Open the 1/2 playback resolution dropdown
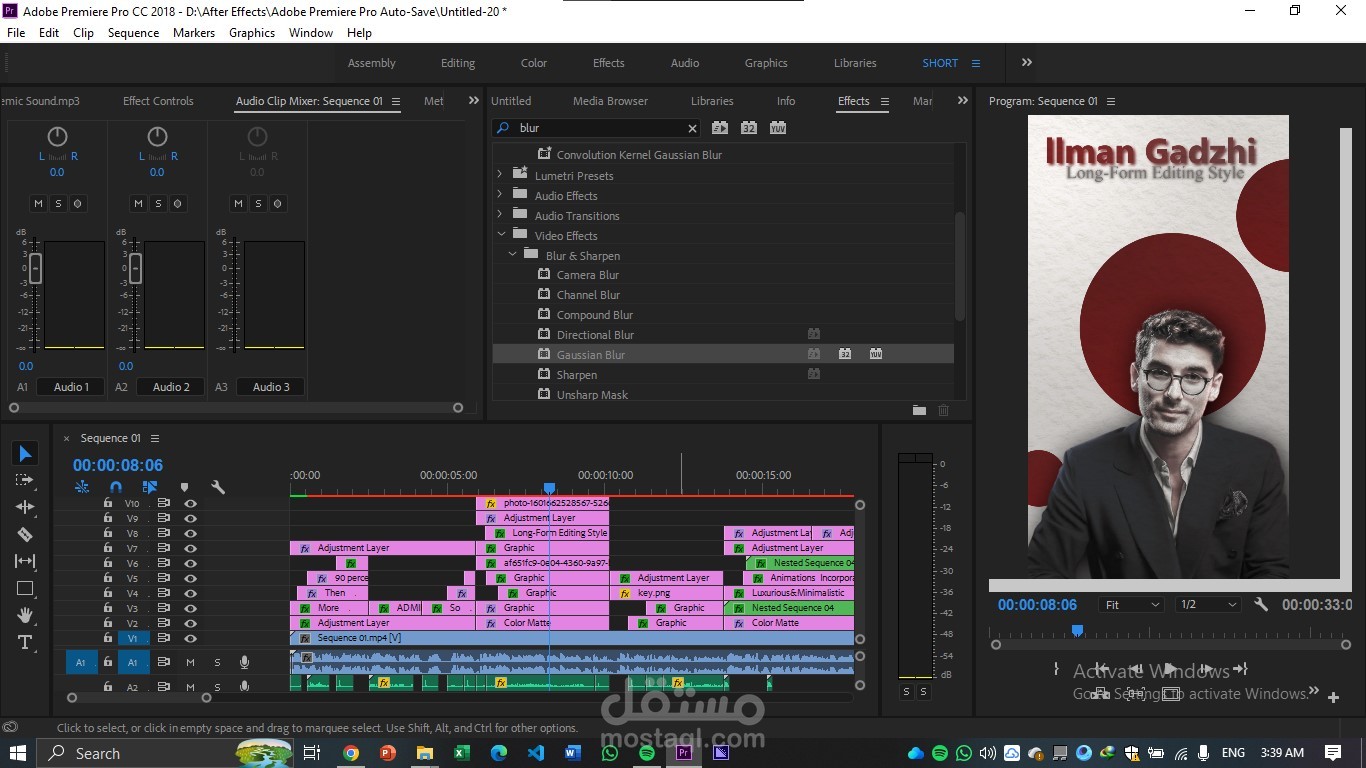Viewport: 1366px width, 768px height. pyautogui.click(x=1208, y=605)
